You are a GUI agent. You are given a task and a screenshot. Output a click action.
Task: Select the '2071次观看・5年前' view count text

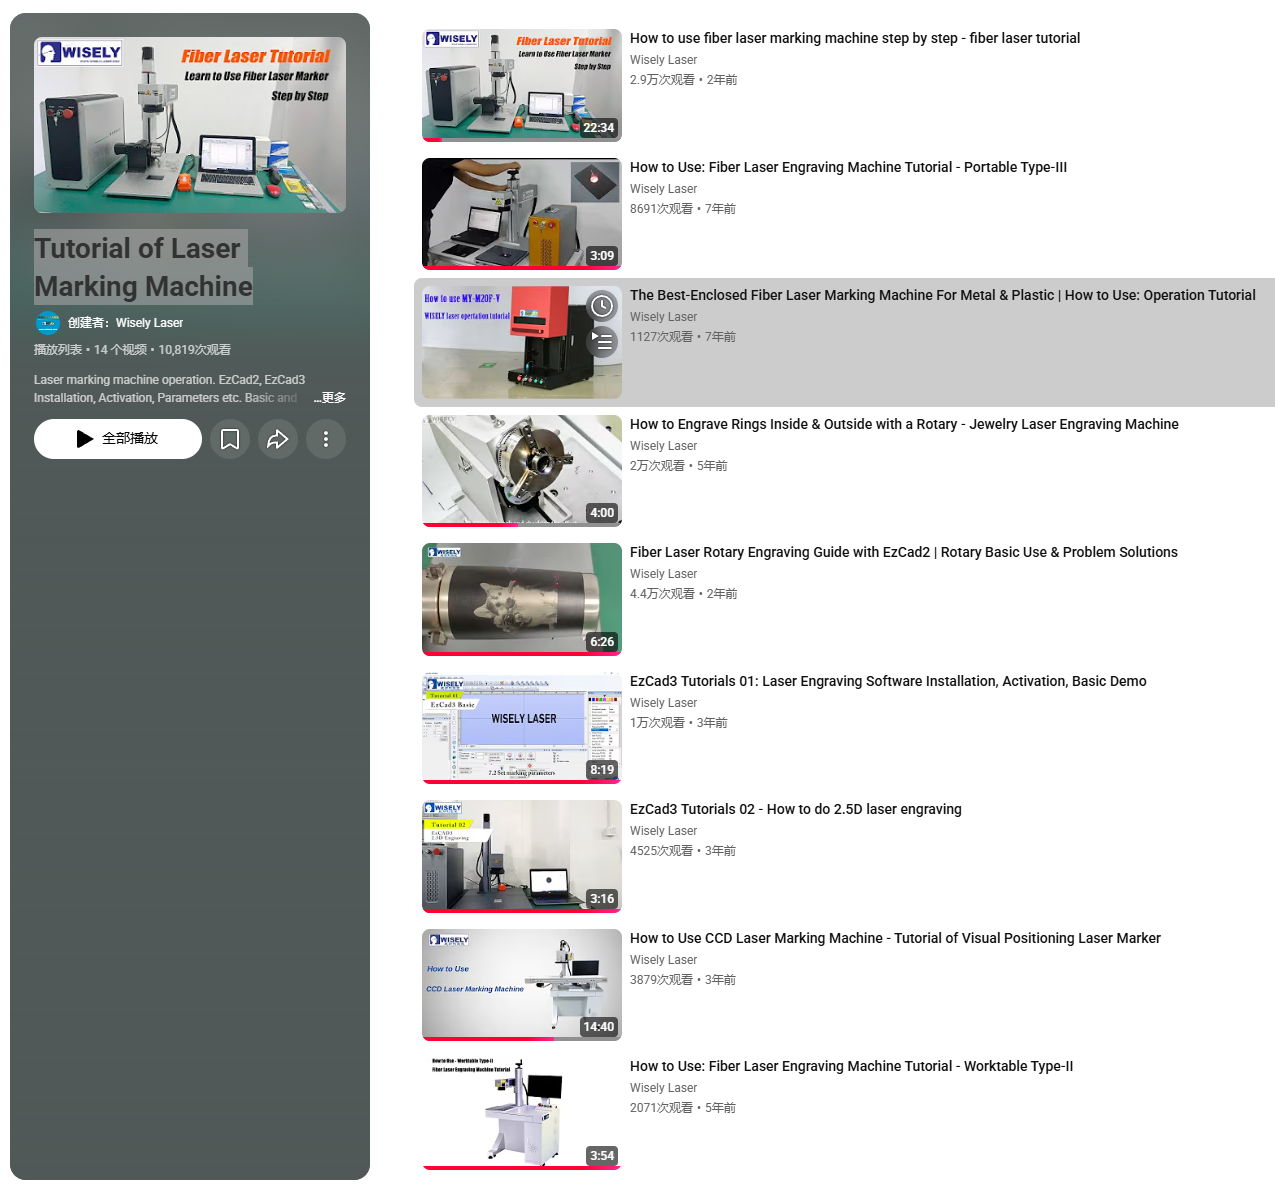[x=683, y=1108]
